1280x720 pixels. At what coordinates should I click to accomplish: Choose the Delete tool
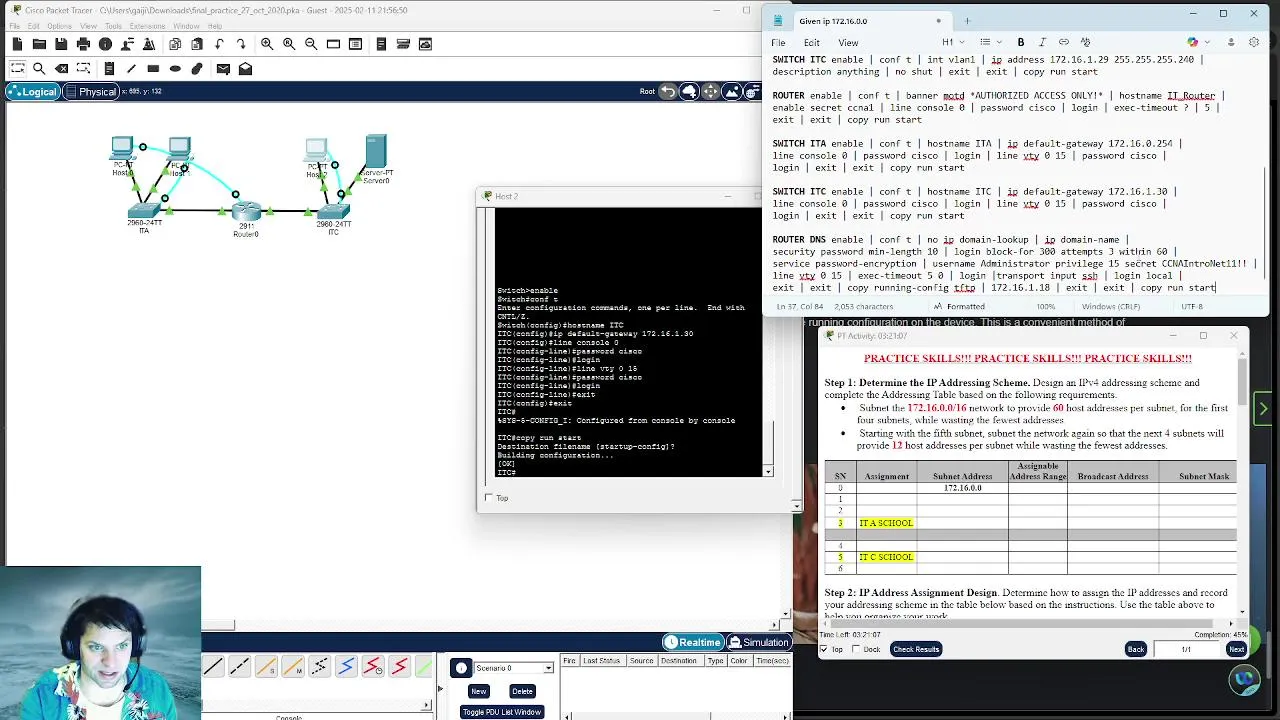[61, 69]
